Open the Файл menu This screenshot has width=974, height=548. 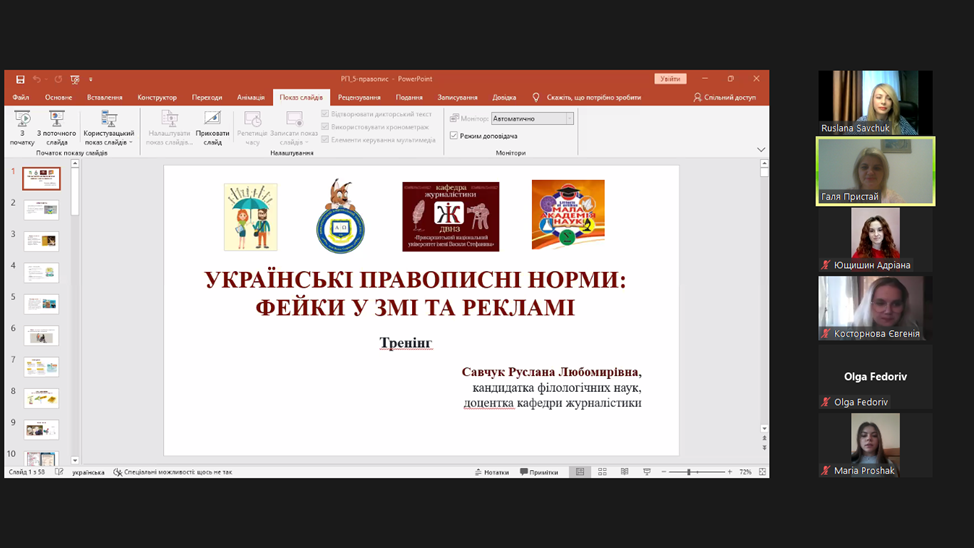coord(21,98)
